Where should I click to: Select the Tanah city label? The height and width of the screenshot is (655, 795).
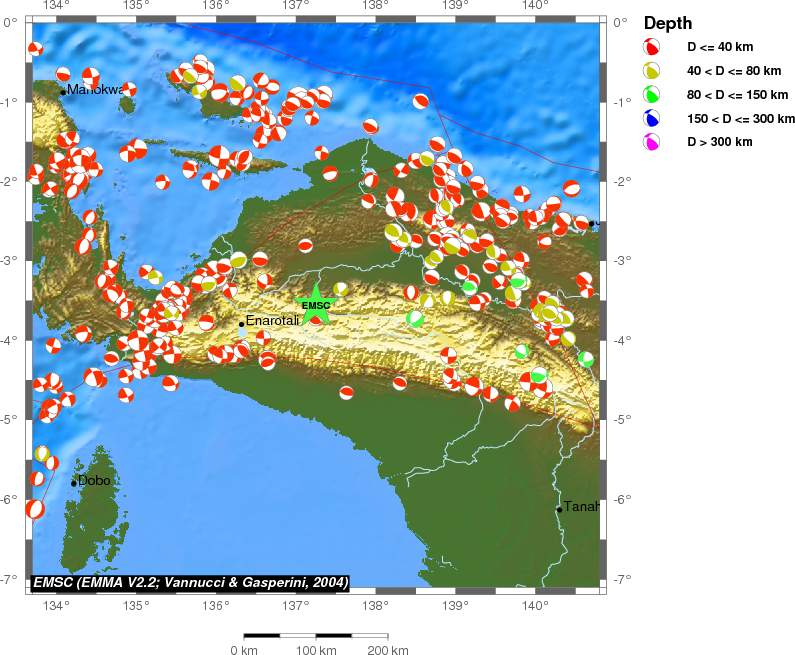[580, 507]
